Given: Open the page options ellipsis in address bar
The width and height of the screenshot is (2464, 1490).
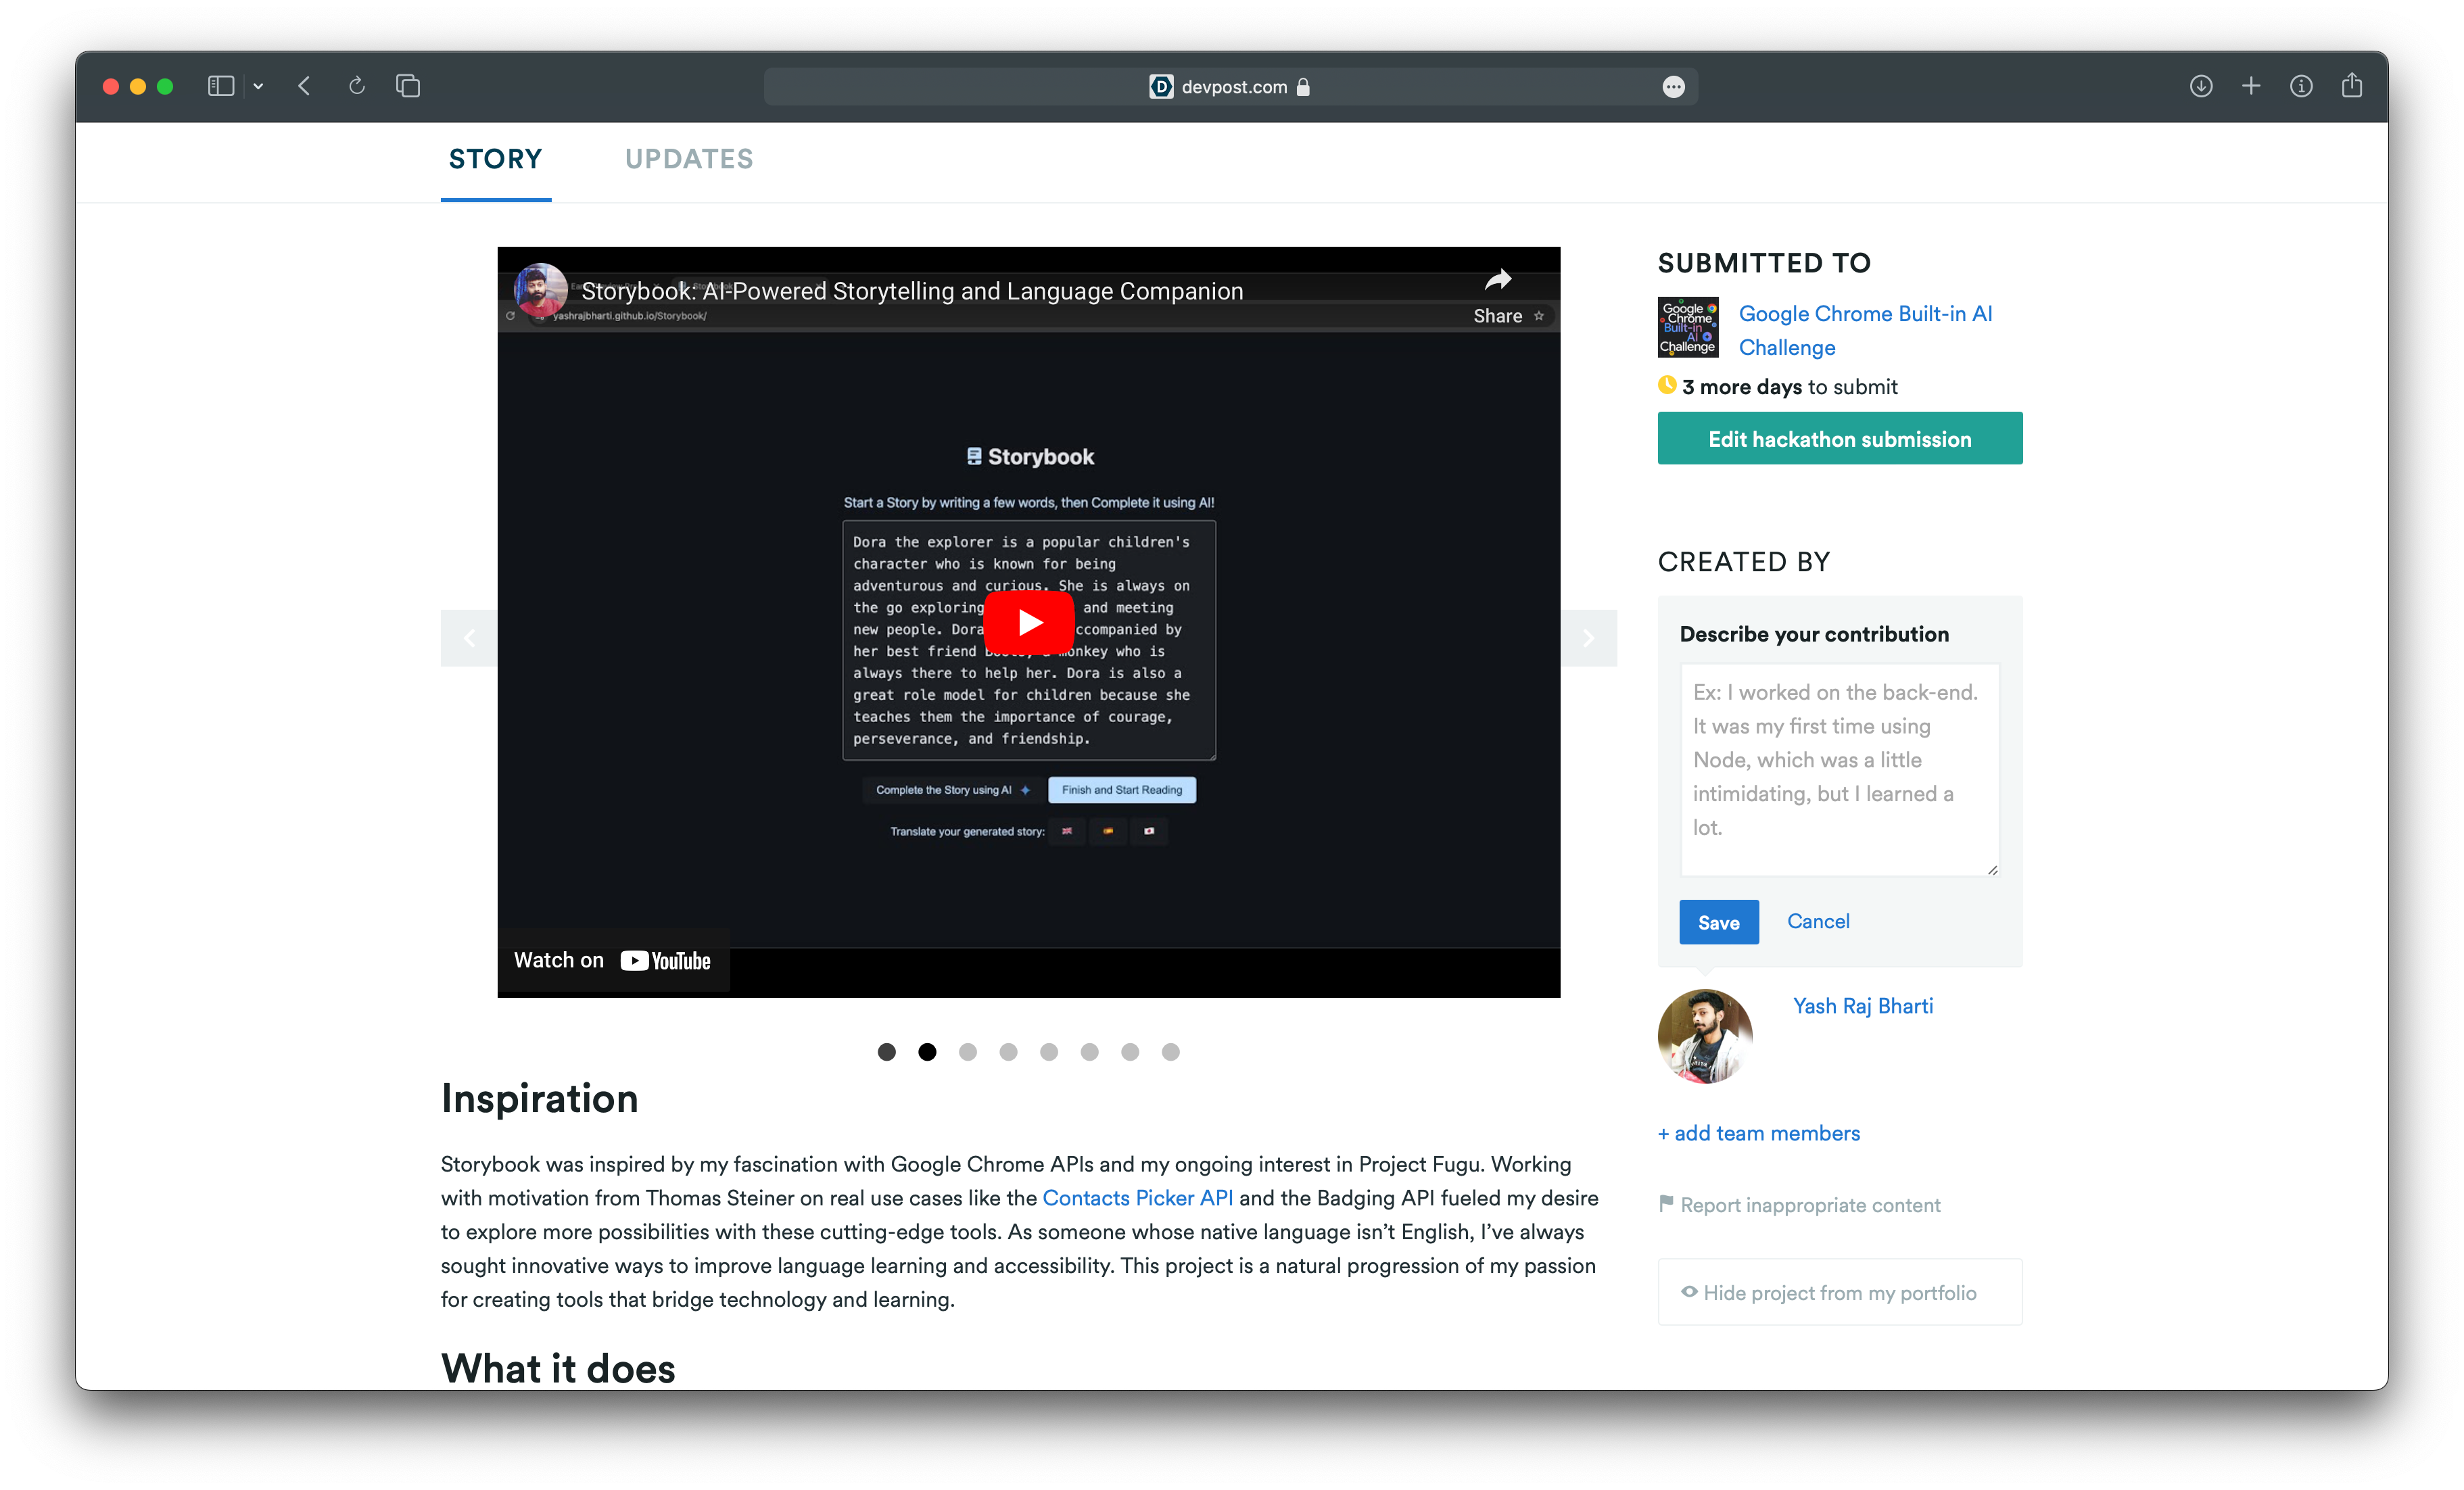Looking at the screenshot, I should point(1673,87).
